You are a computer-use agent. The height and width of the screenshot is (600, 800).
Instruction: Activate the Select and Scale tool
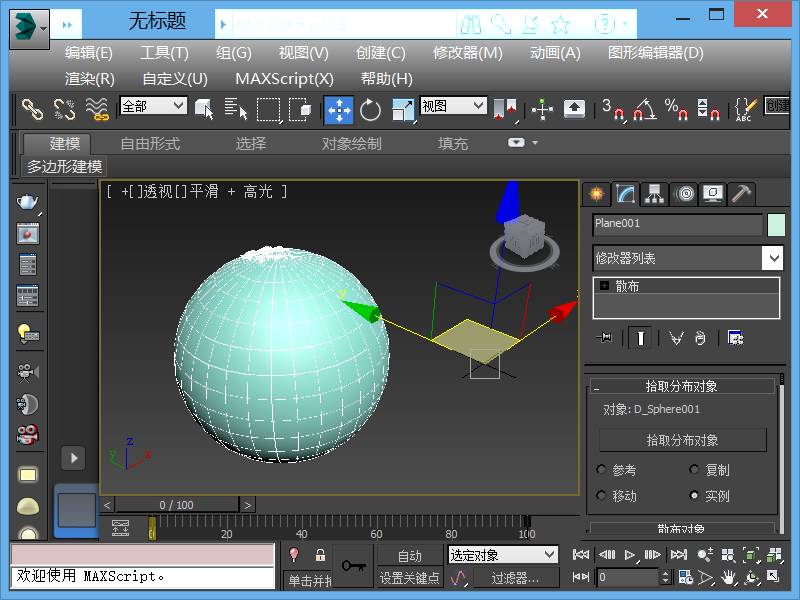[x=403, y=109]
